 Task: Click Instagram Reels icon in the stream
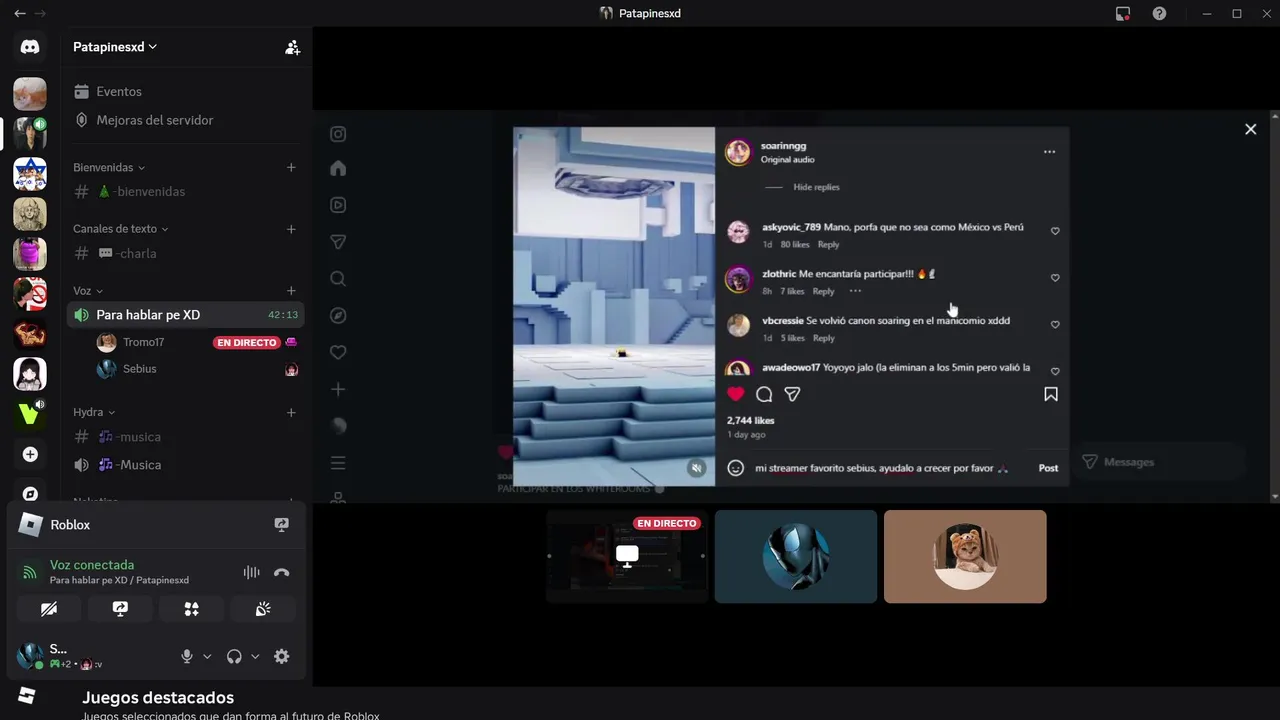click(338, 205)
